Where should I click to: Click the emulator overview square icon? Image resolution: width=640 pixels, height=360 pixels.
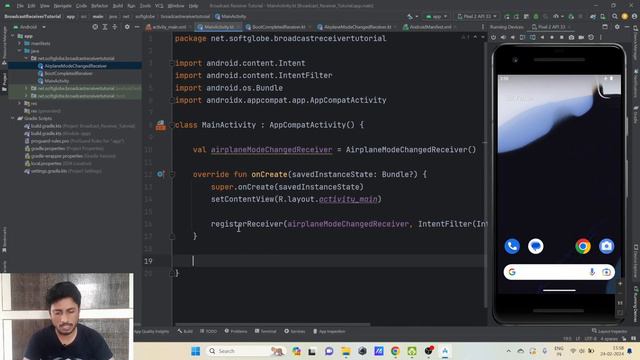(x=562, y=37)
